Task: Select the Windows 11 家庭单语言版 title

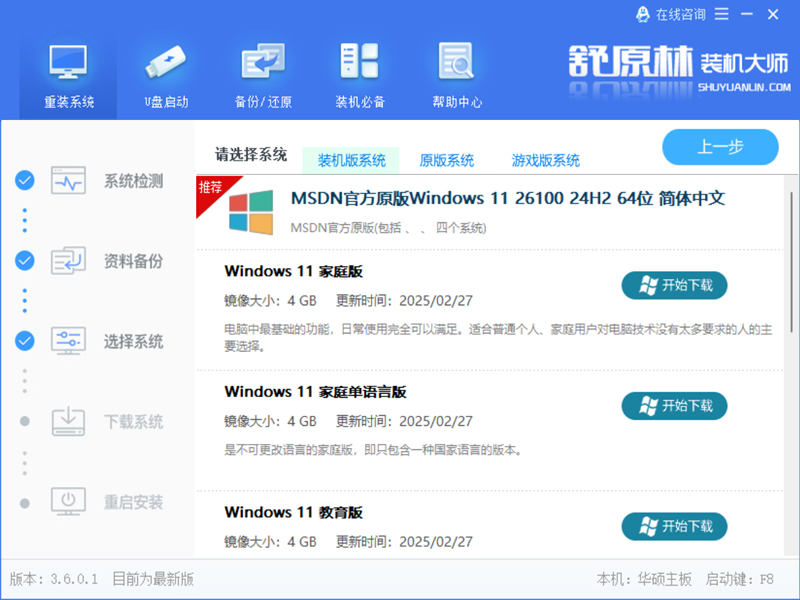Action: (x=315, y=392)
